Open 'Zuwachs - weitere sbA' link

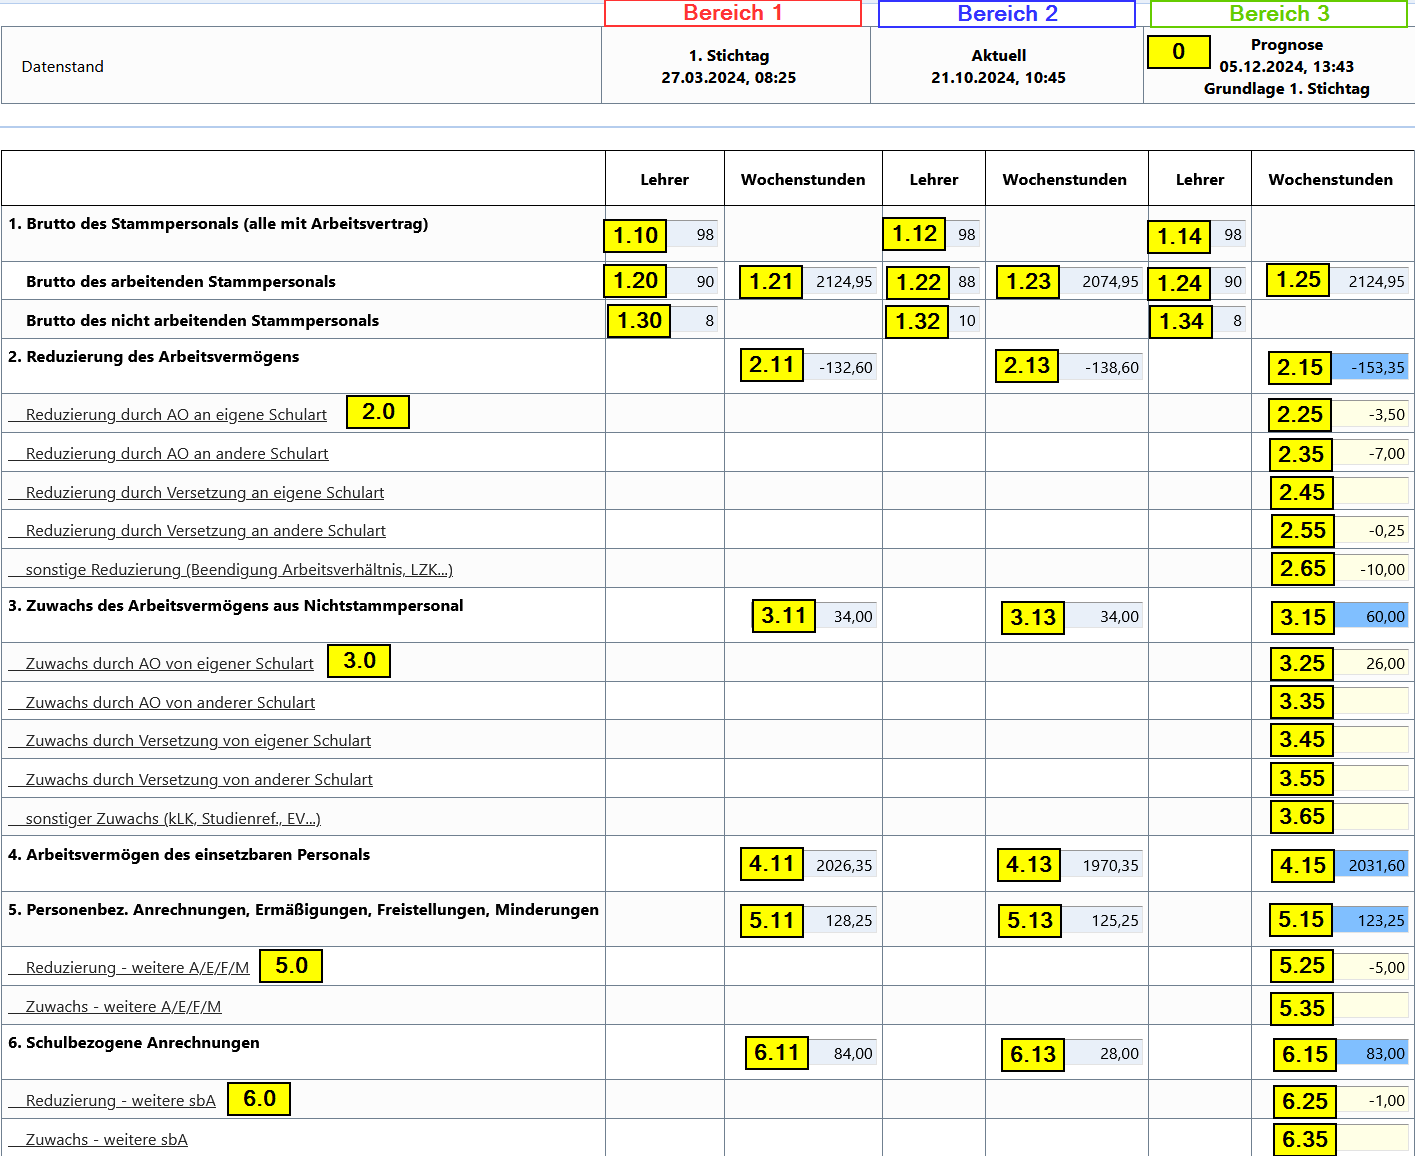[106, 1140]
